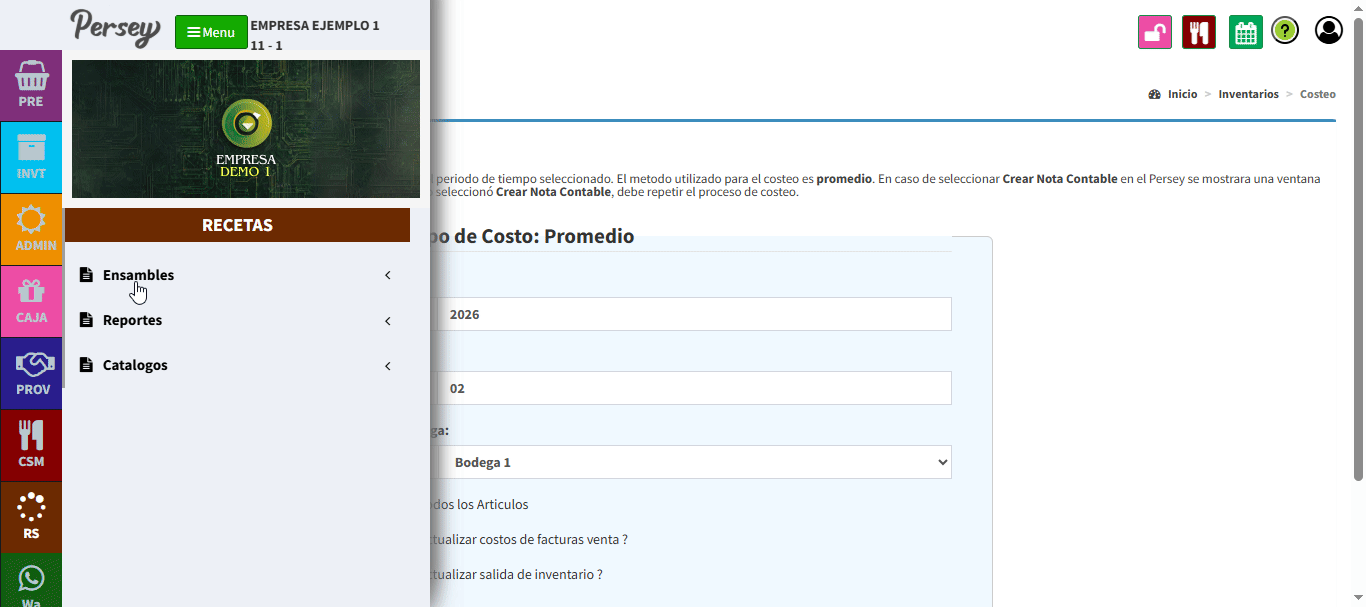Open the user profile avatar
The width and height of the screenshot is (1366, 607).
[1328, 31]
